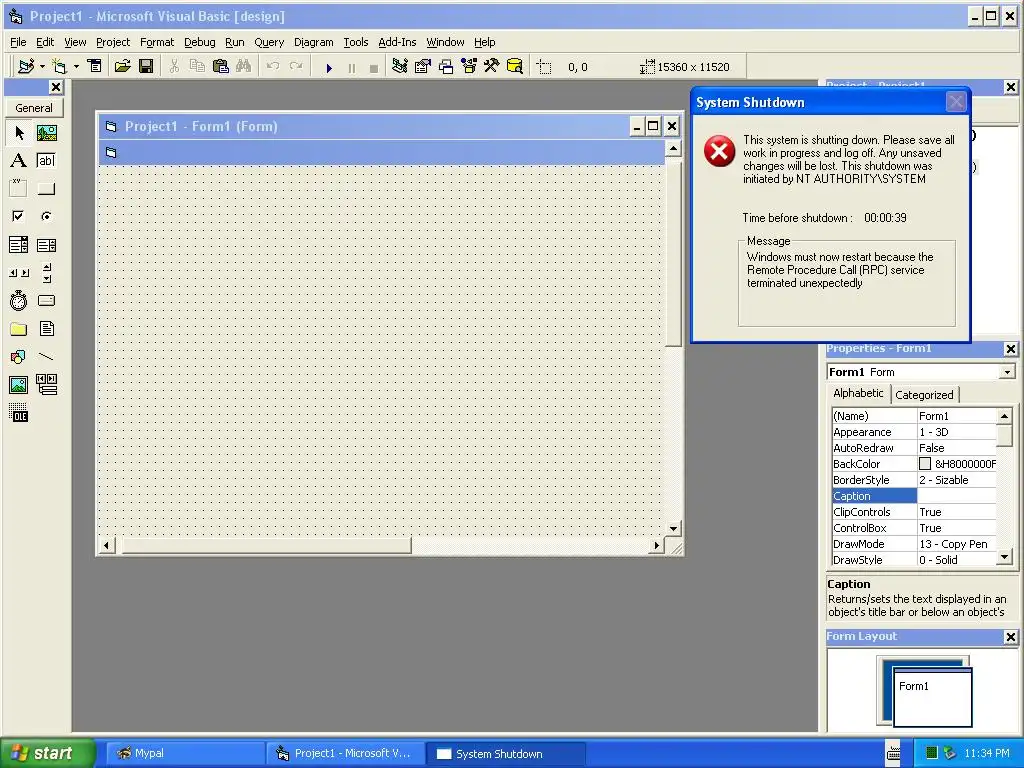
Task: Click the Add Standard EXE Project icon
Action: click(x=26, y=66)
